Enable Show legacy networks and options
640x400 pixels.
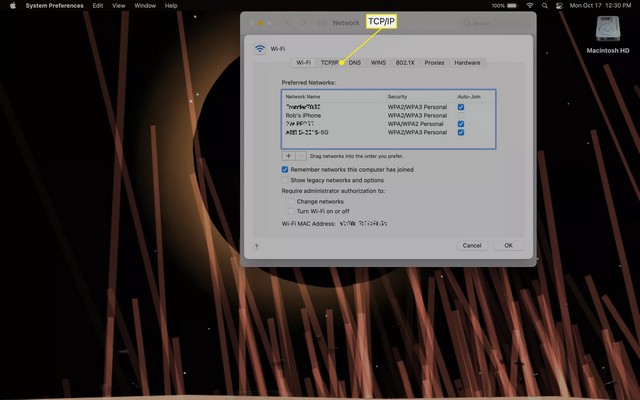pyautogui.click(x=285, y=180)
